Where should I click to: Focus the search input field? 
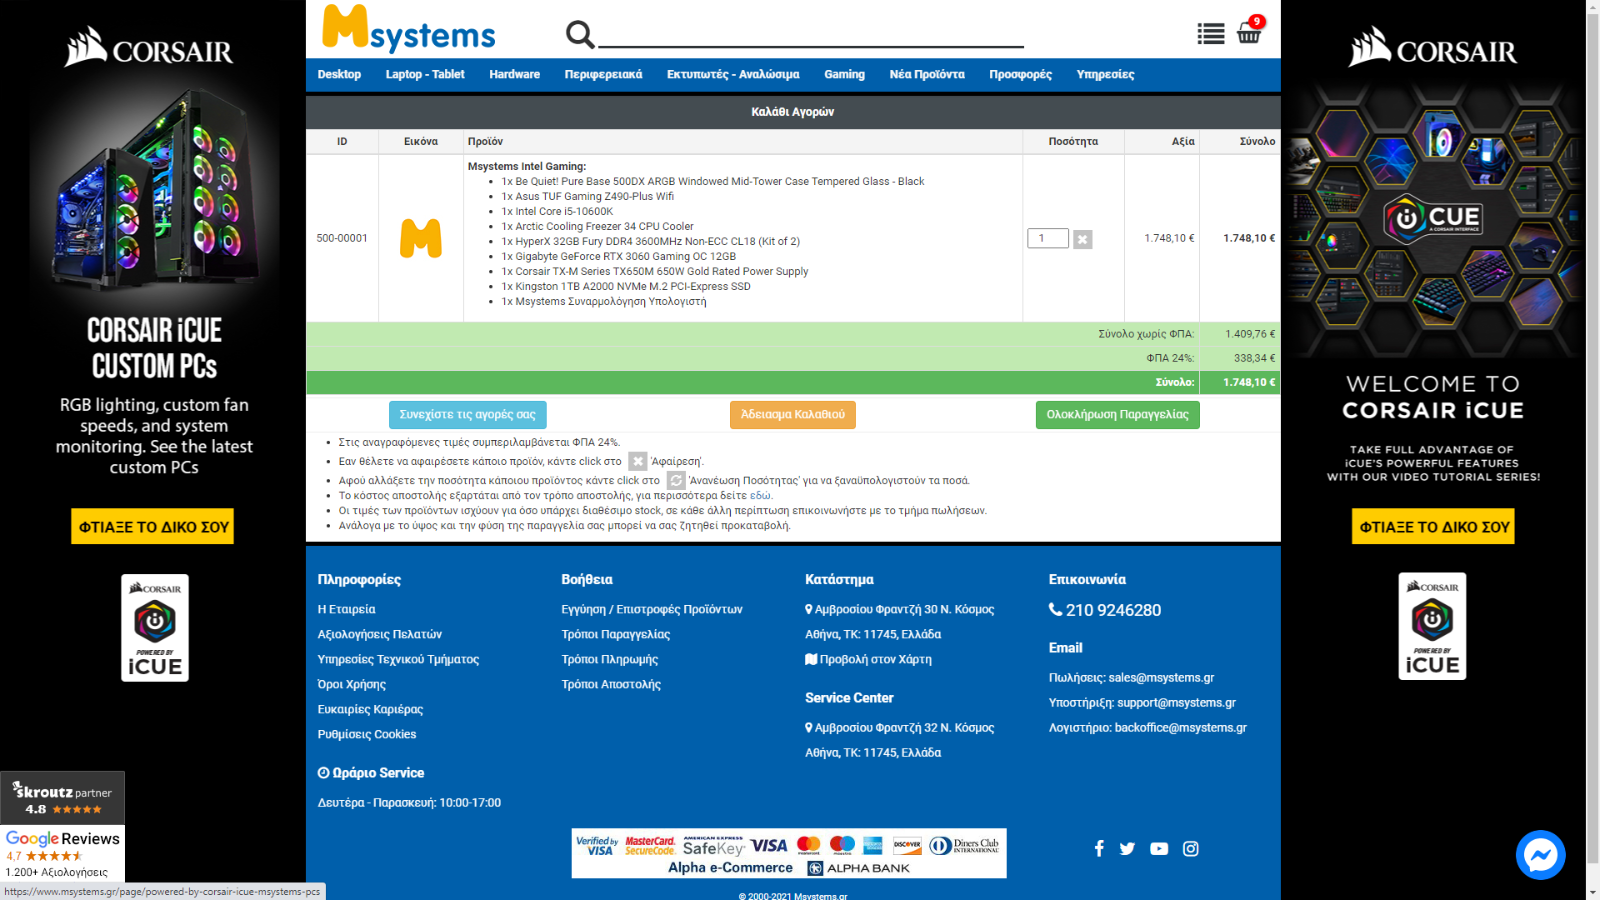point(811,35)
